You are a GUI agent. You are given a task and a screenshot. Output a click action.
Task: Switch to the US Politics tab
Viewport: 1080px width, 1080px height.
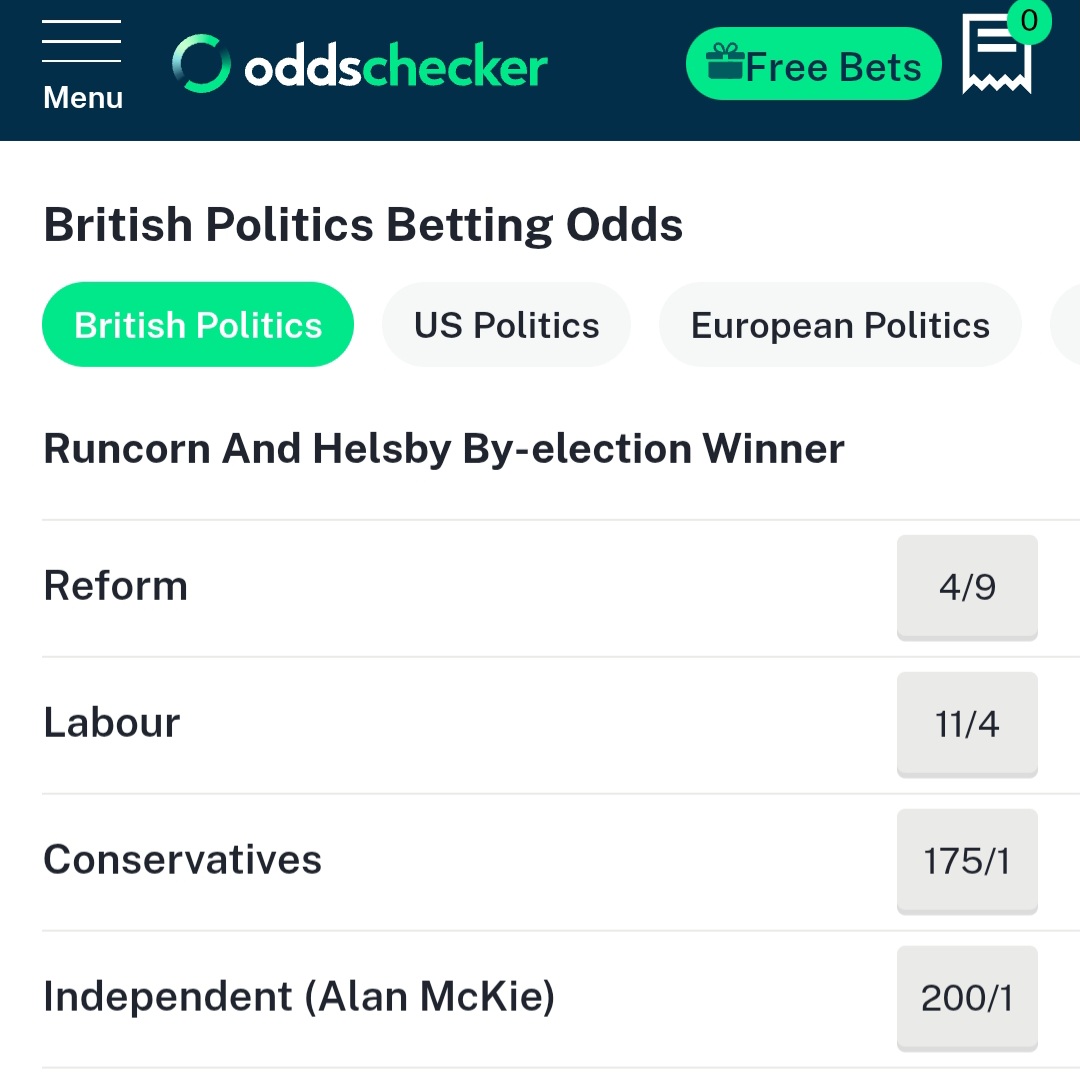506,324
